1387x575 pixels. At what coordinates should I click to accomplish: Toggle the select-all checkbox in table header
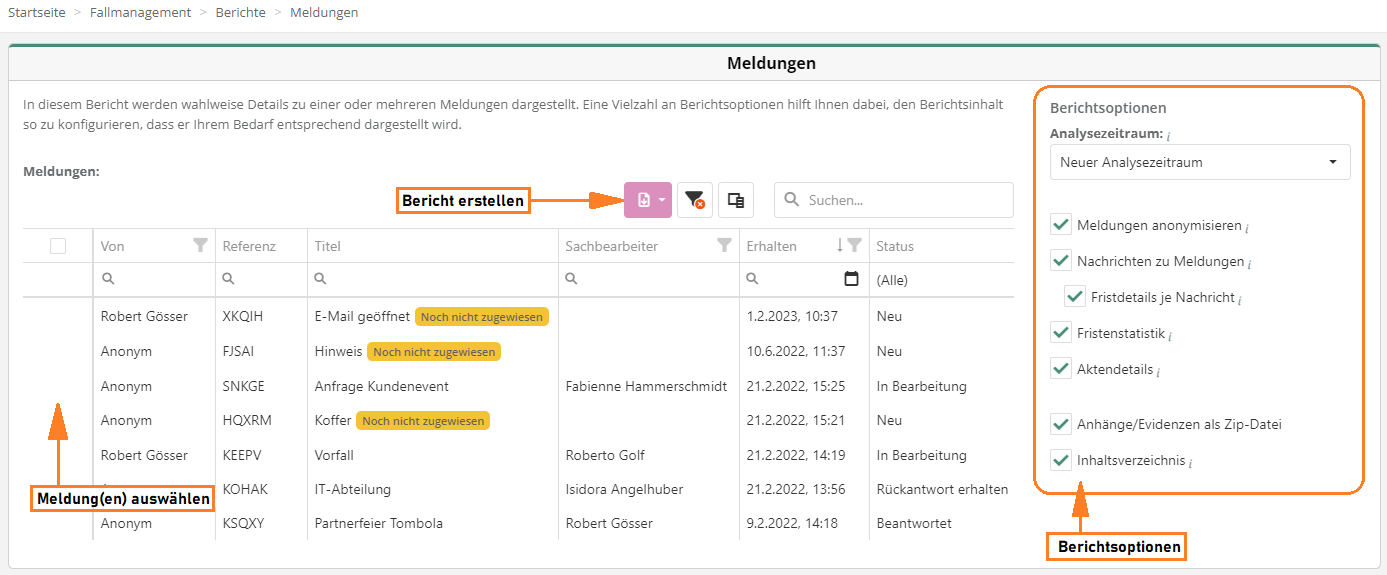(58, 246)
